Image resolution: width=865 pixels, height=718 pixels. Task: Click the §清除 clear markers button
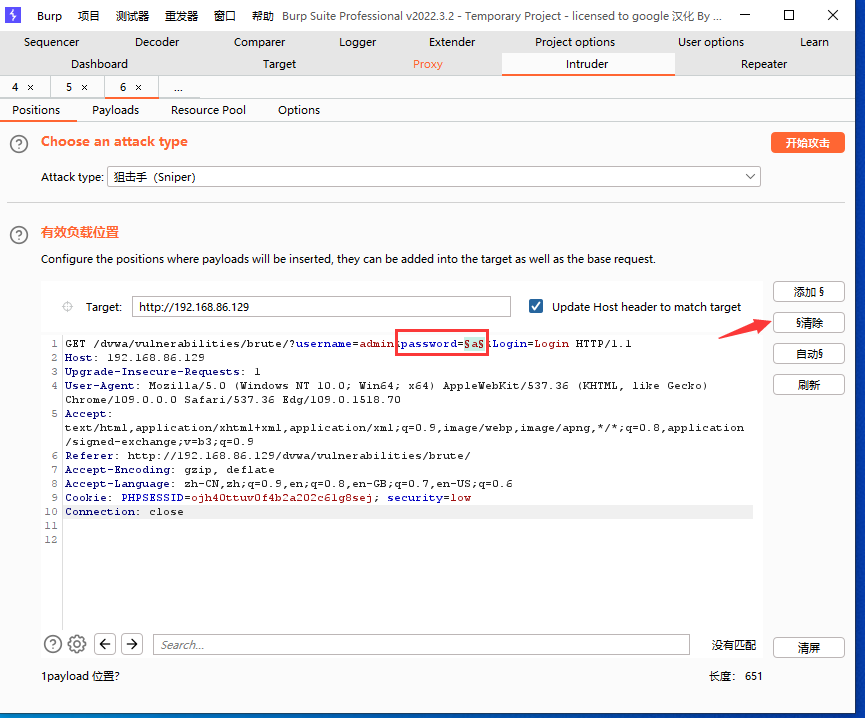coord(808,323)
